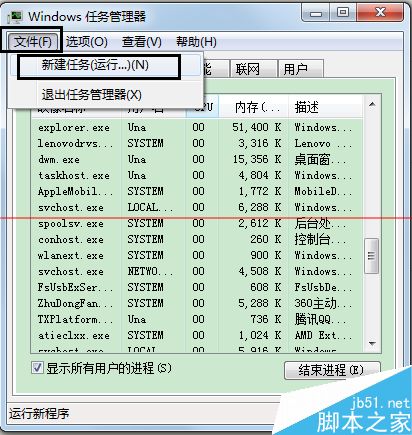
Task: Click the 控制台... description cell
Action: [x=320, y=240]
